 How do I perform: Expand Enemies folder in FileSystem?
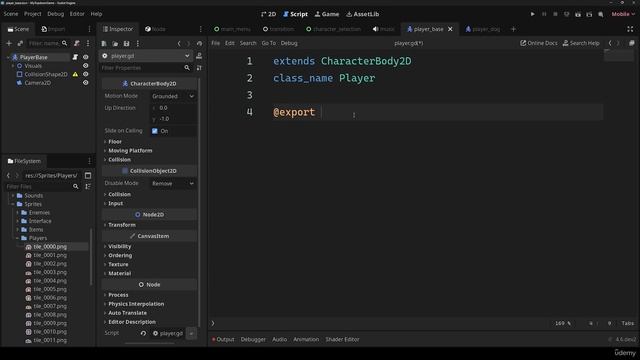[18, 213]
